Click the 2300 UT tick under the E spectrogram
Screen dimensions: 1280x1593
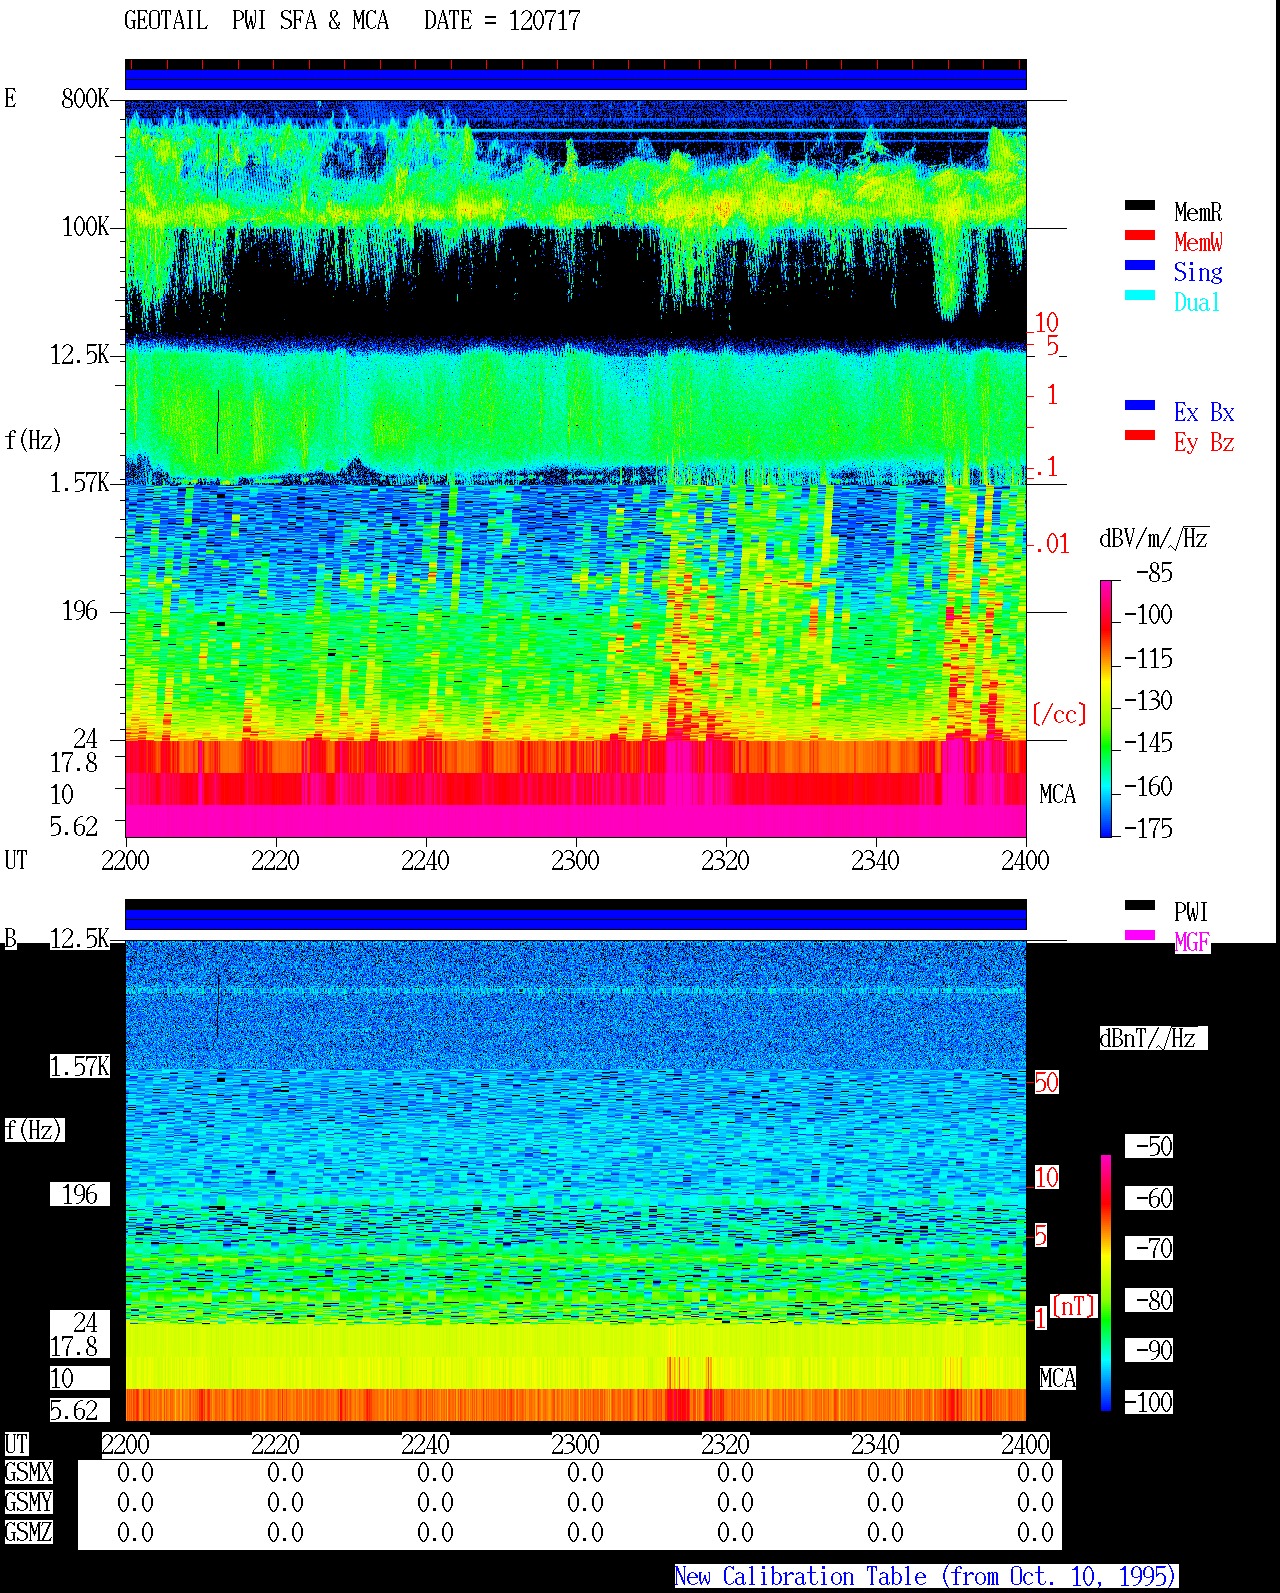pos(575,860)
